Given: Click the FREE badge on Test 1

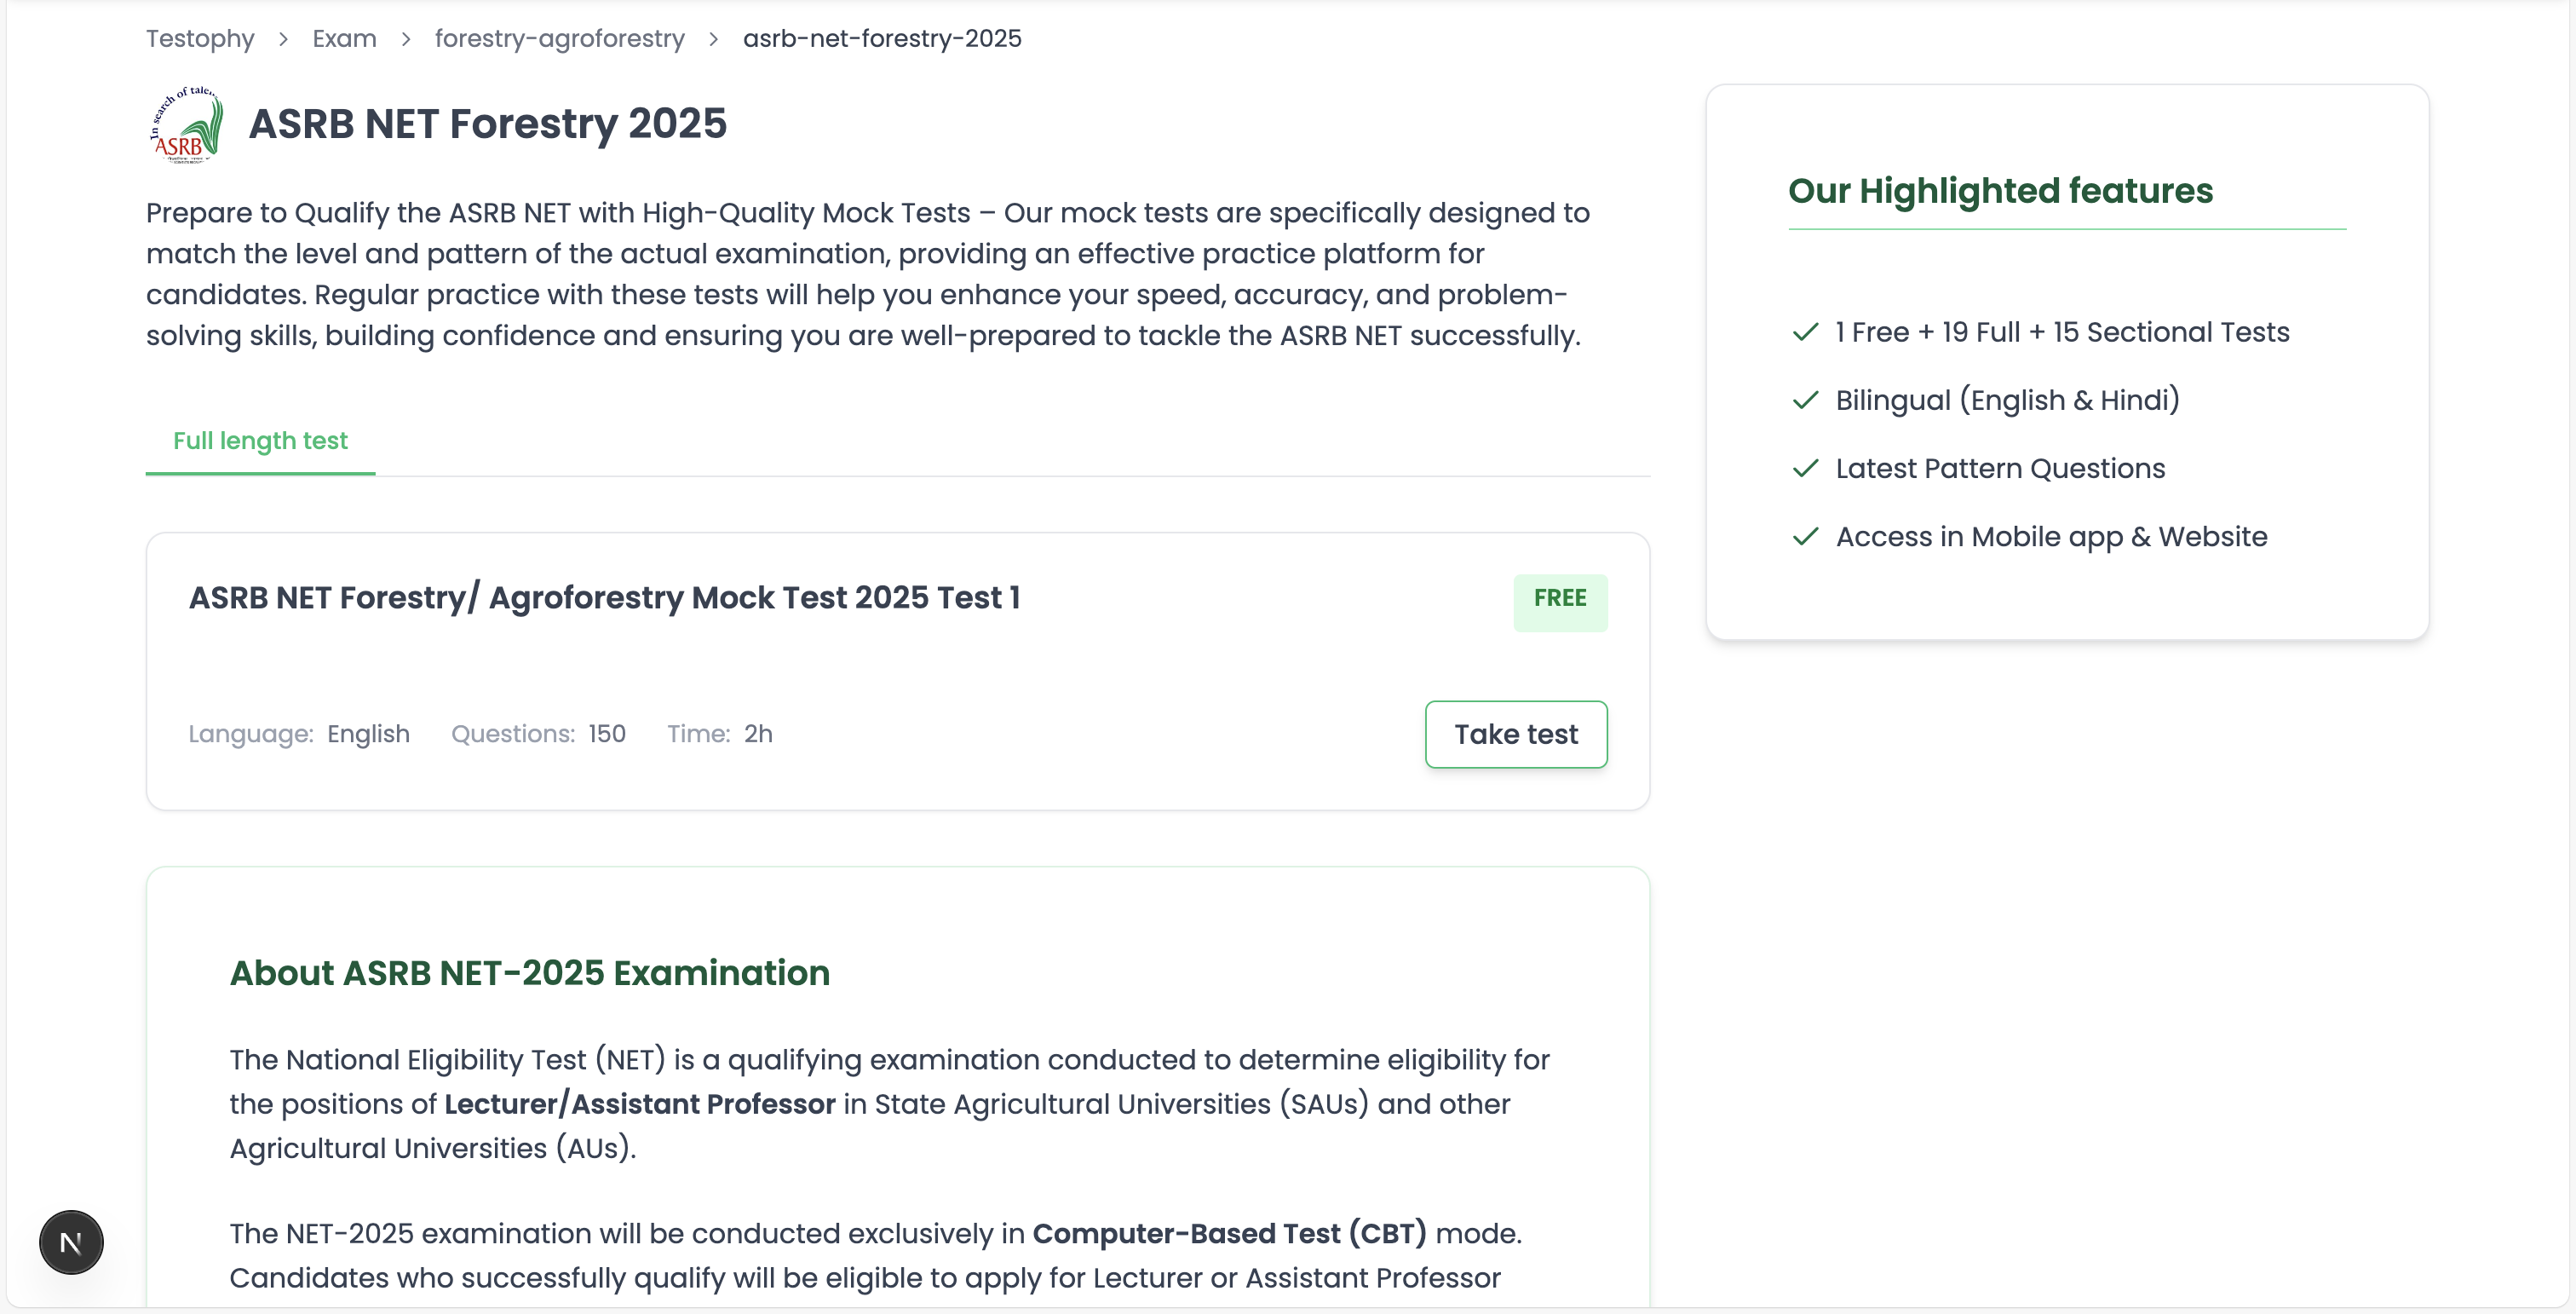Looking at the screenshot, I should (1559, 599).
